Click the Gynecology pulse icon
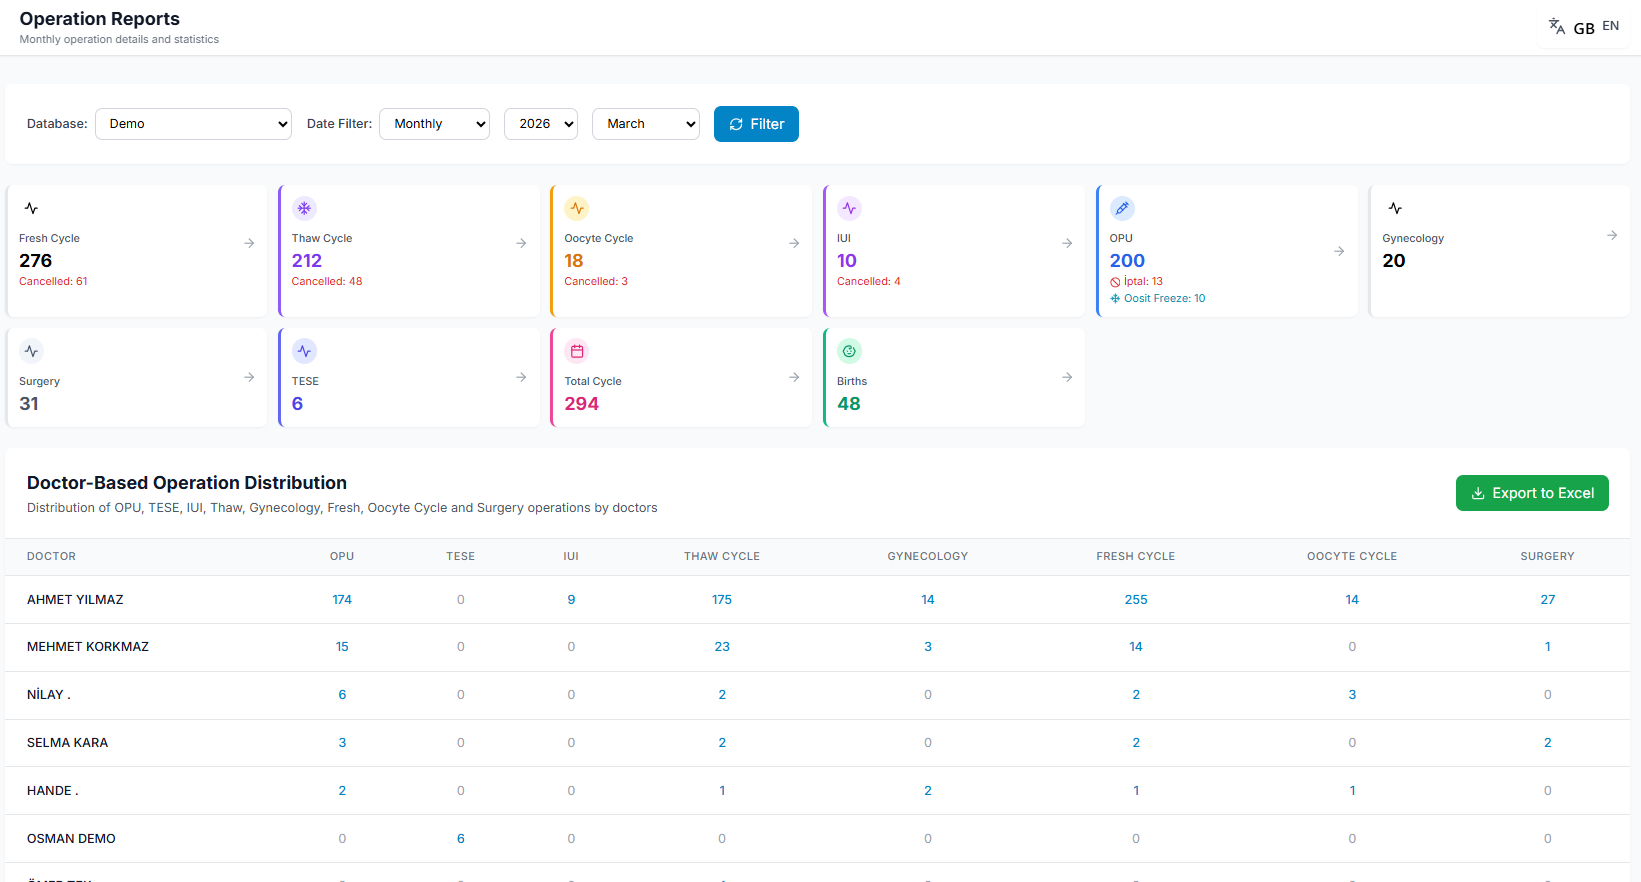The width and height of the screenshot is (1641, 882). pyautogui.click(x=1395, y=208)
